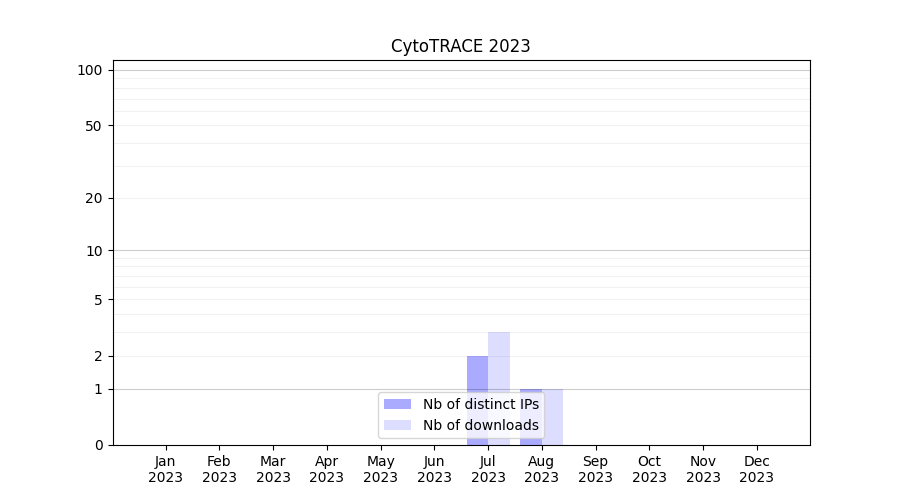Image resolution: width=900 pixels, height=500 pixels.
Task: Click the 5 y-axis tick label
Action: click(x=97, y=299)
